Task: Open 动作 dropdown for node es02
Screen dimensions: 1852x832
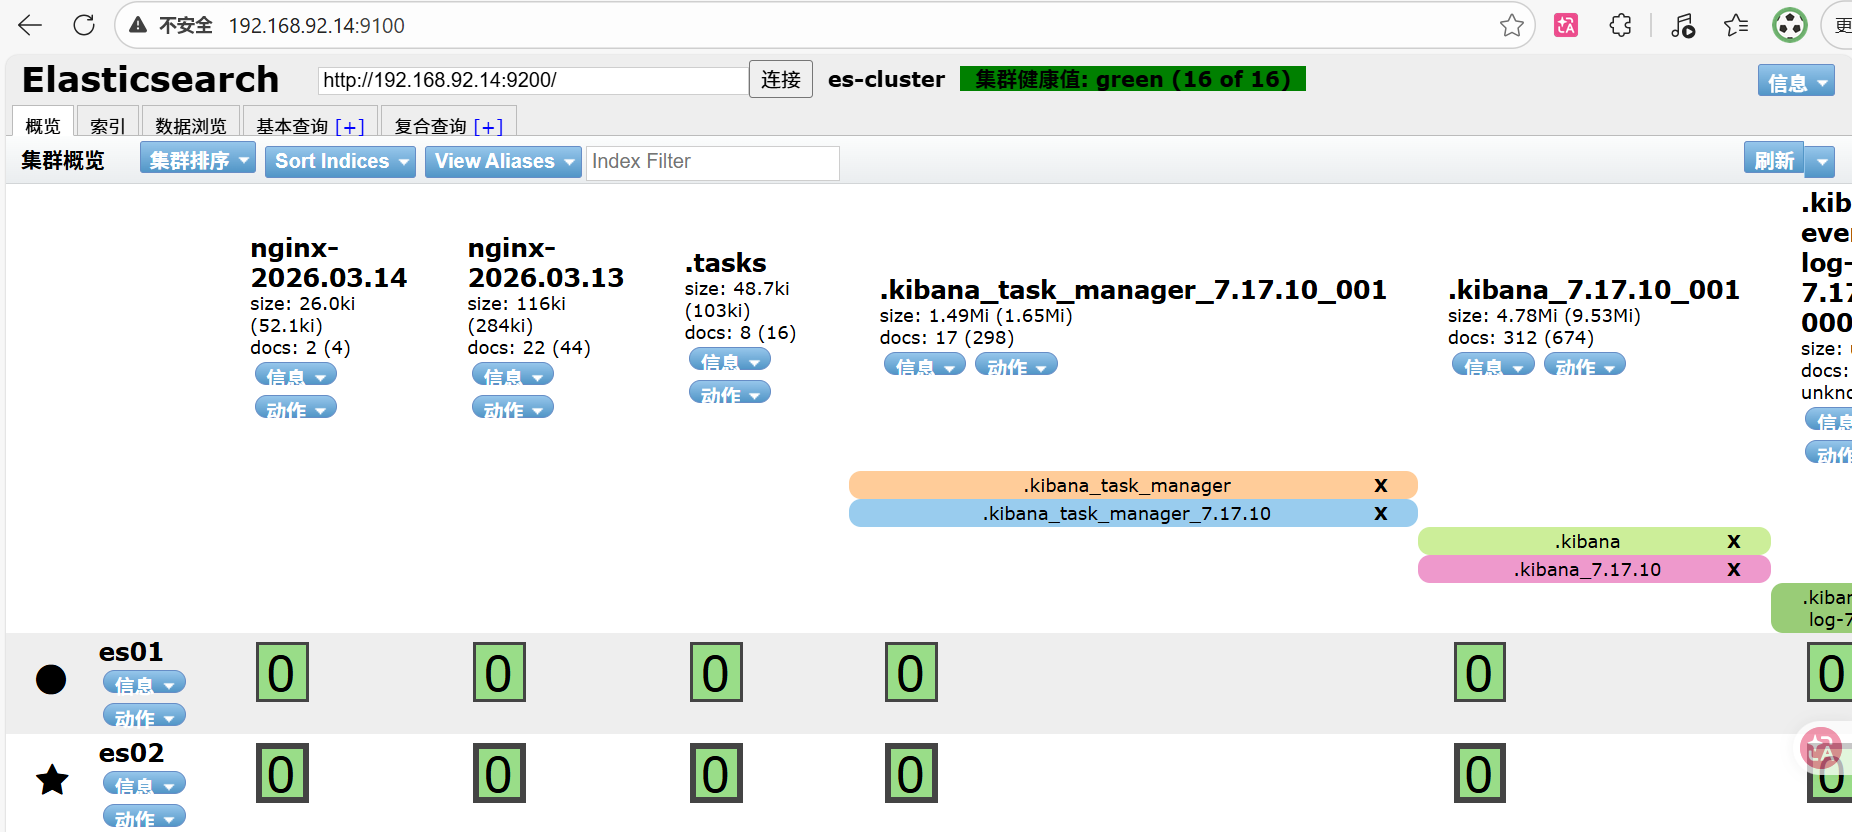Action: pos(144,817)
